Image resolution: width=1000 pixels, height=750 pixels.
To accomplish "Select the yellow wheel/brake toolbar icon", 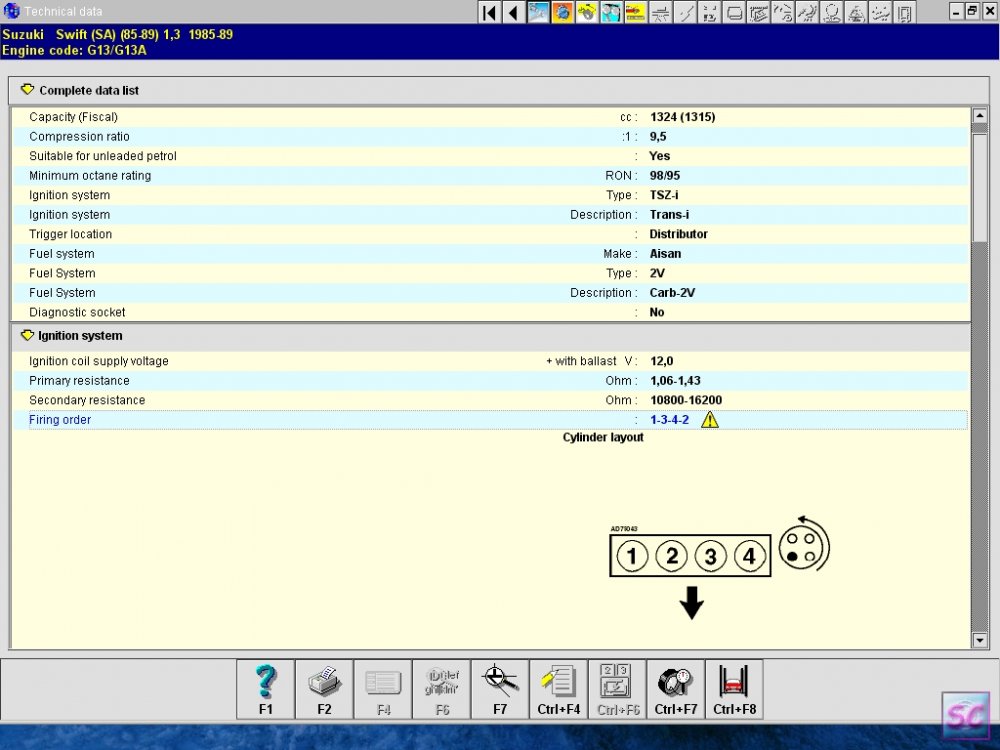I will 587,12.
